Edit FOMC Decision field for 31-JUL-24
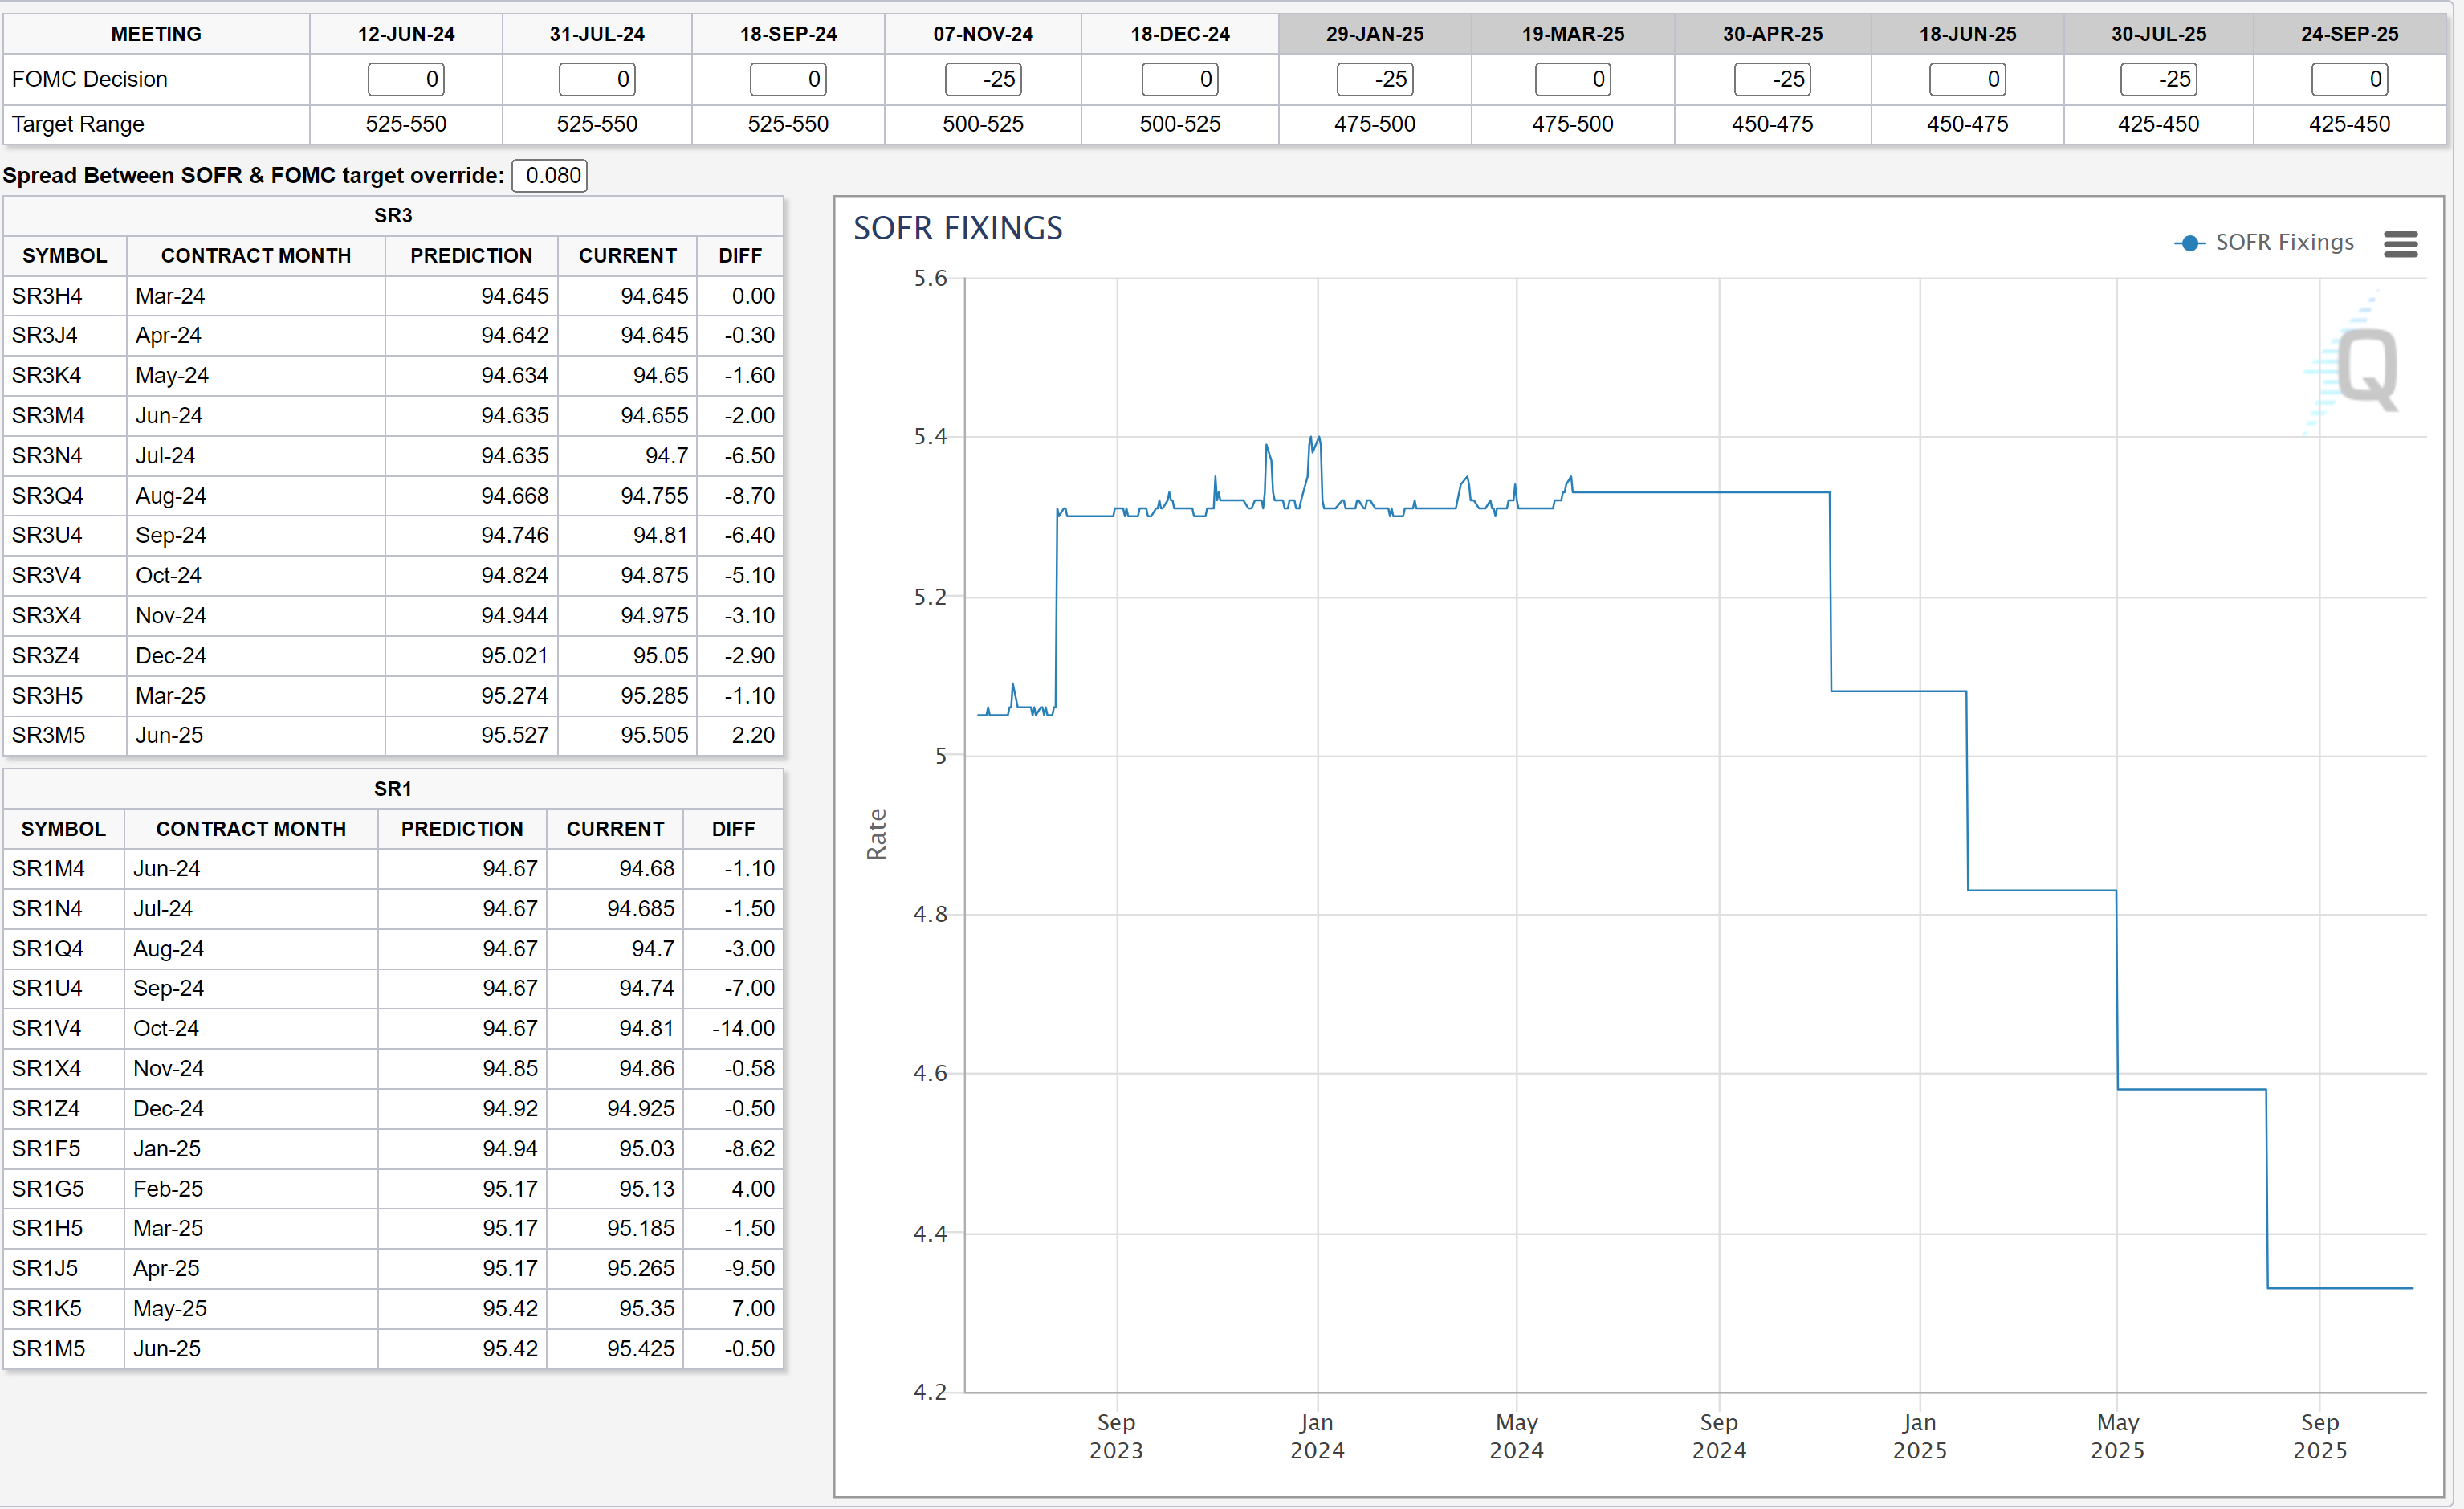 click(597, 79)
